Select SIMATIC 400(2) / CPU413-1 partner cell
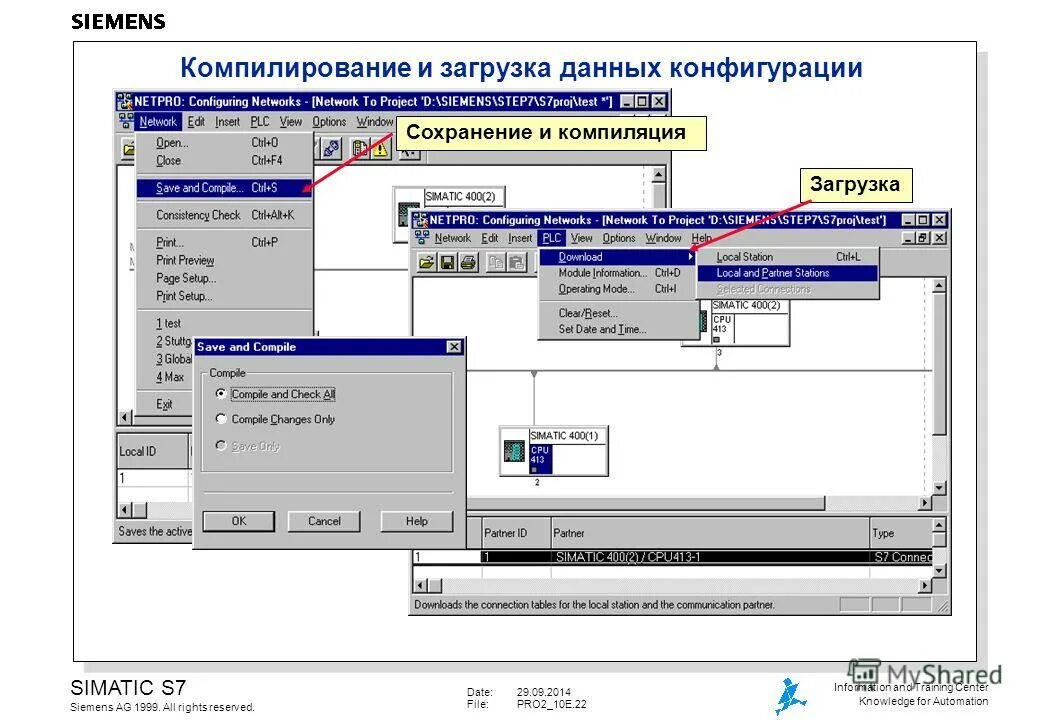Screen dimensions: 1040x720 (710, 557)
